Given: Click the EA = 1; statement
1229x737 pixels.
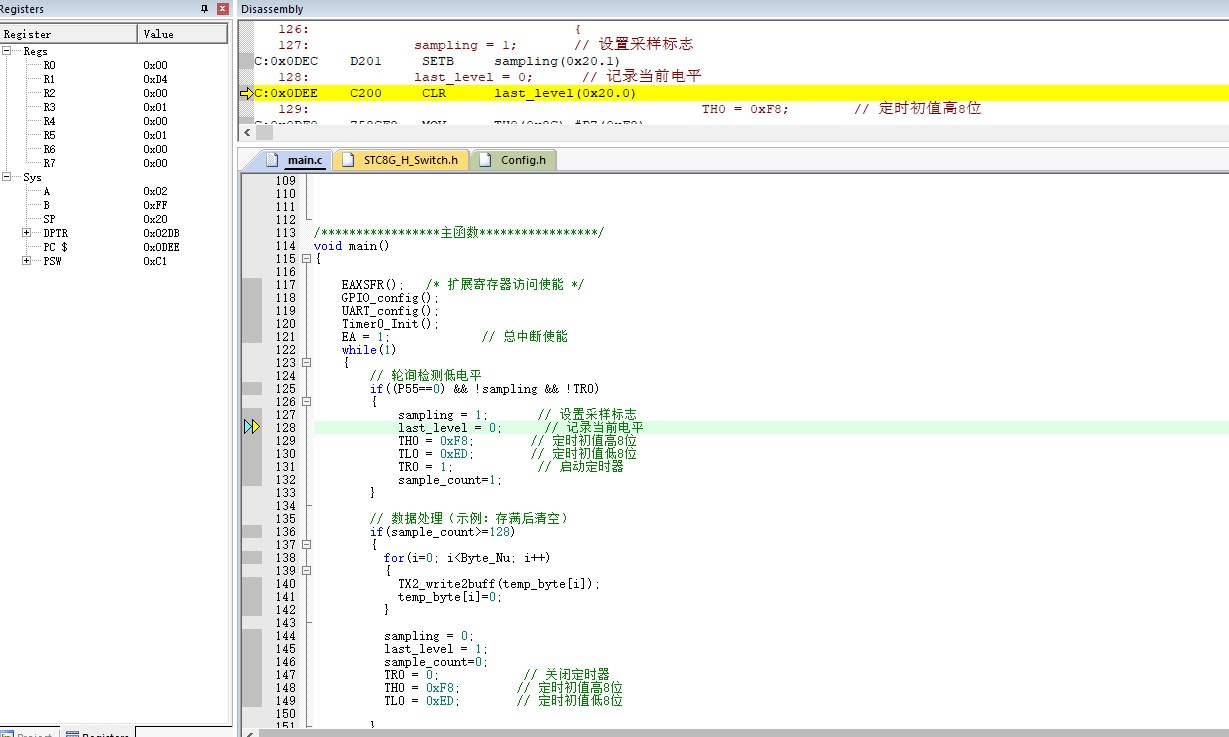Looking at the screenshot, I should click(365, 337).
